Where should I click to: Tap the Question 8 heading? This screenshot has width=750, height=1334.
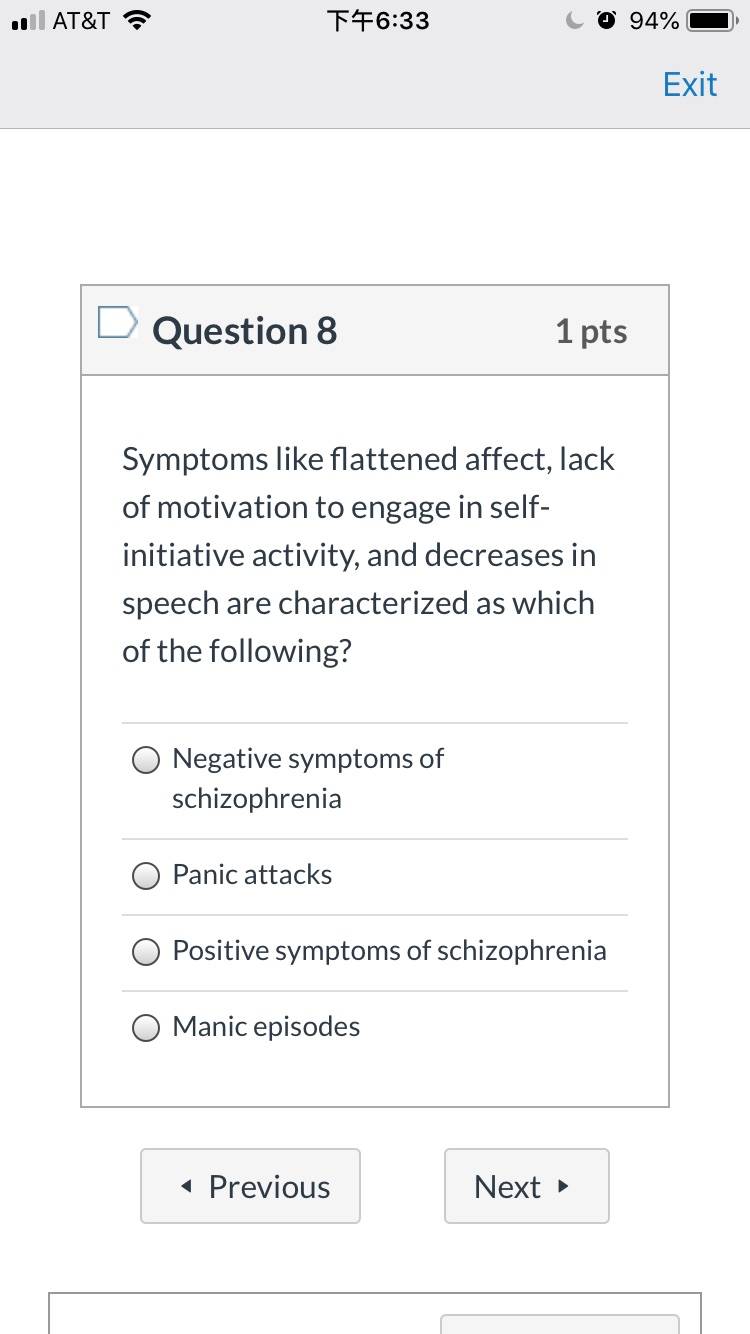(x=245, y=331)
